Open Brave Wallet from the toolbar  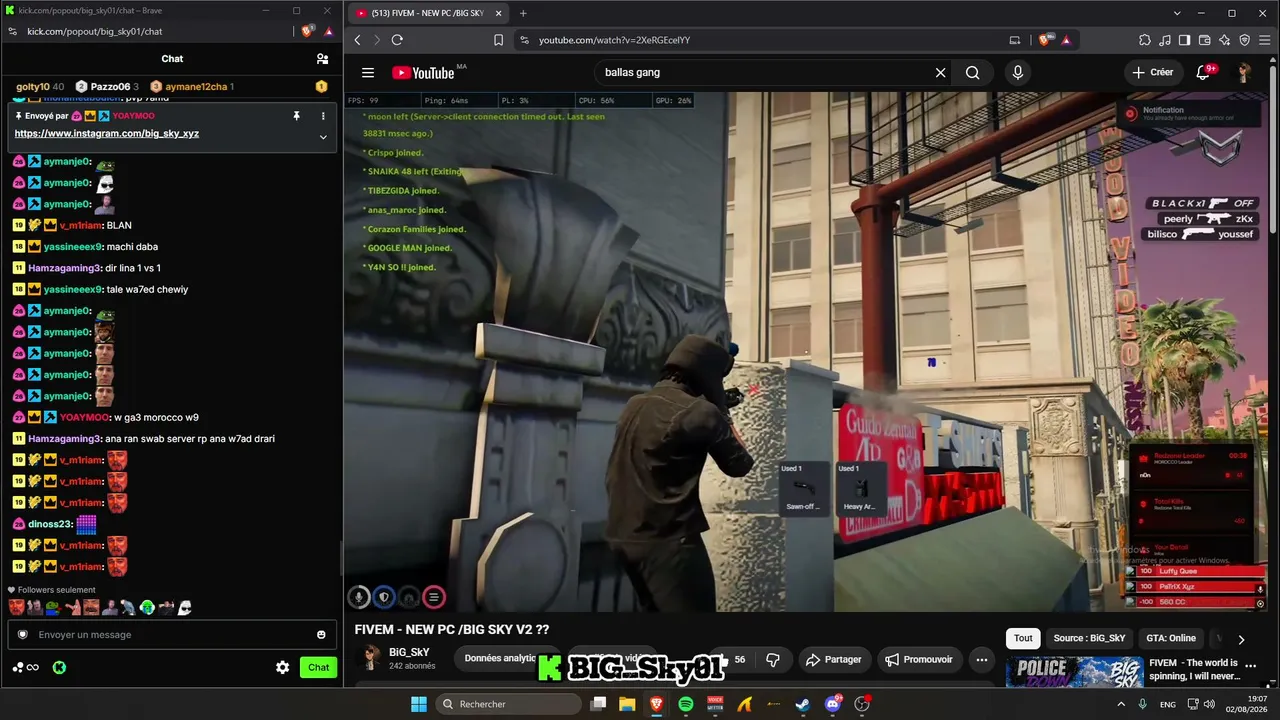pyautogui.click(x=1205, y=40)
